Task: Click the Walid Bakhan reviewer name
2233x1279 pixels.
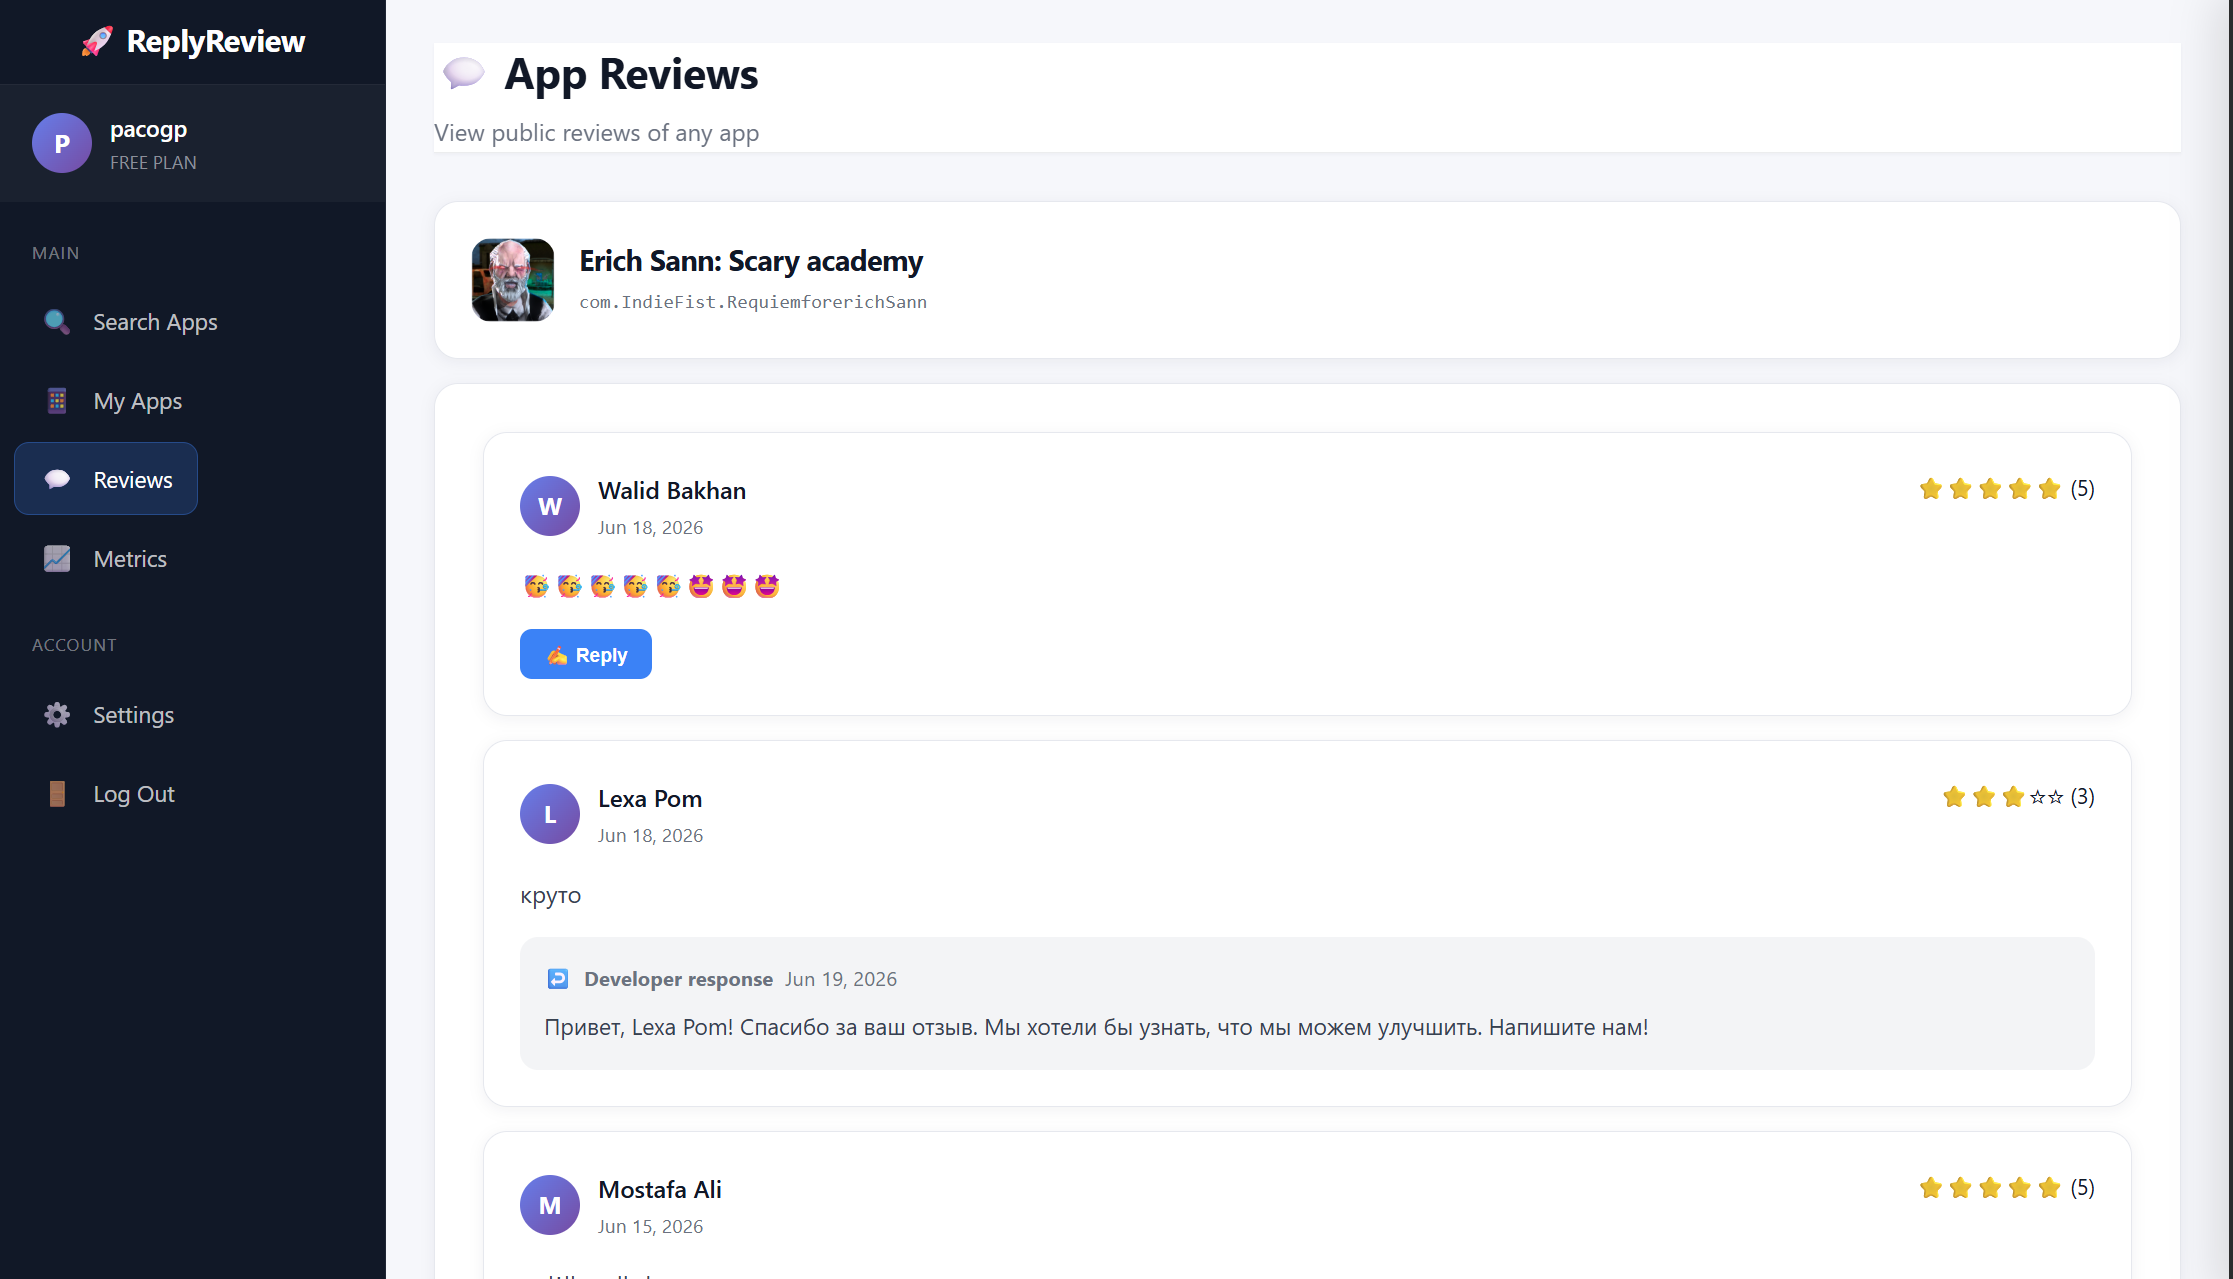Action: click(x=672, y=491)
